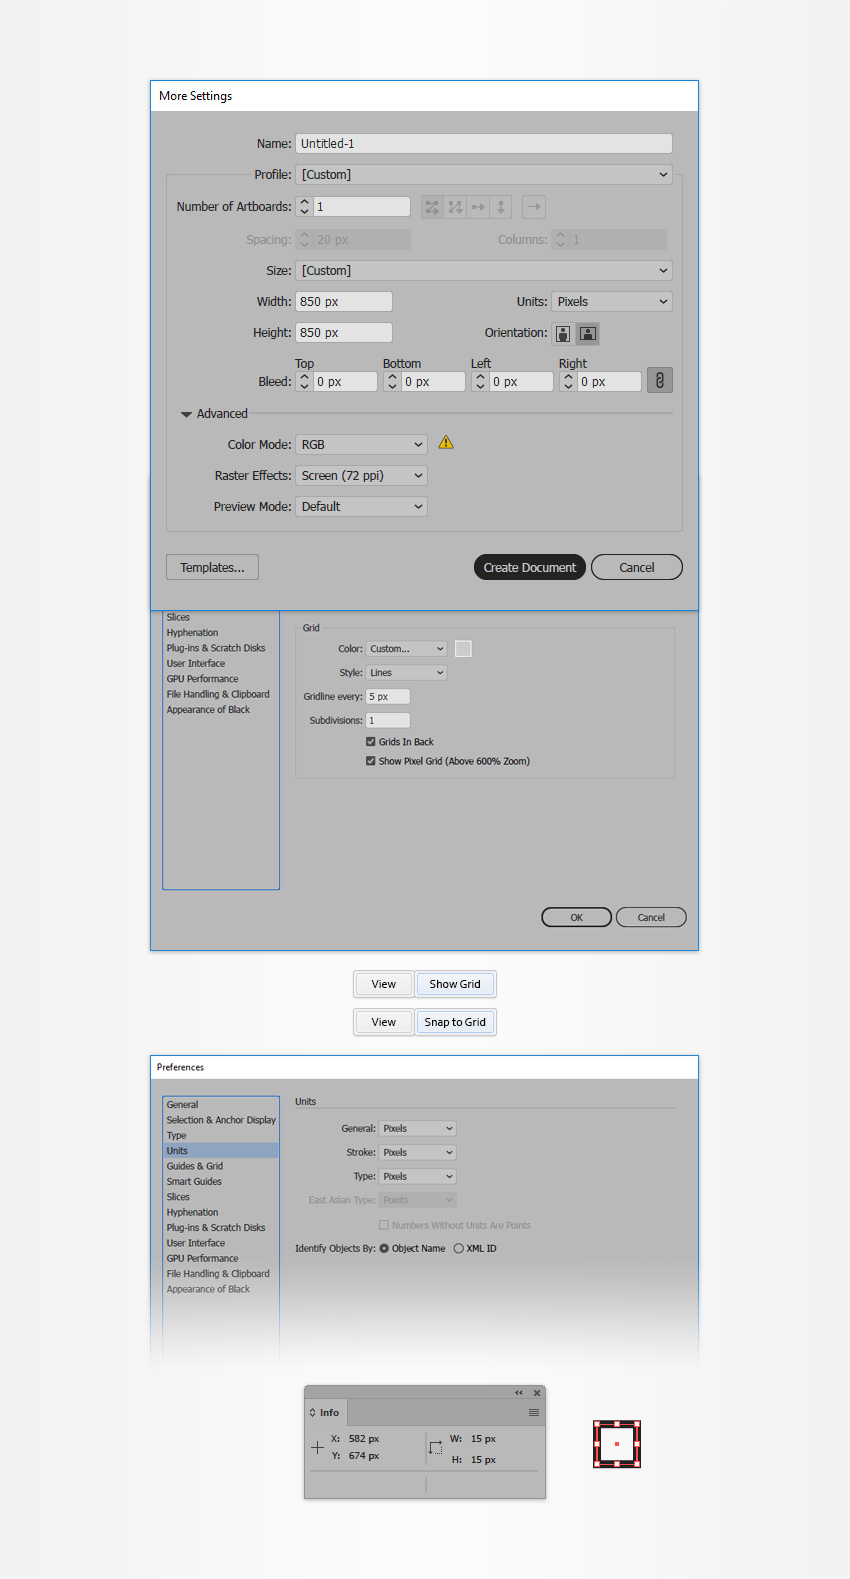Click the Right bleed value field
The image size is (850, 1579).
coord(610,382)
